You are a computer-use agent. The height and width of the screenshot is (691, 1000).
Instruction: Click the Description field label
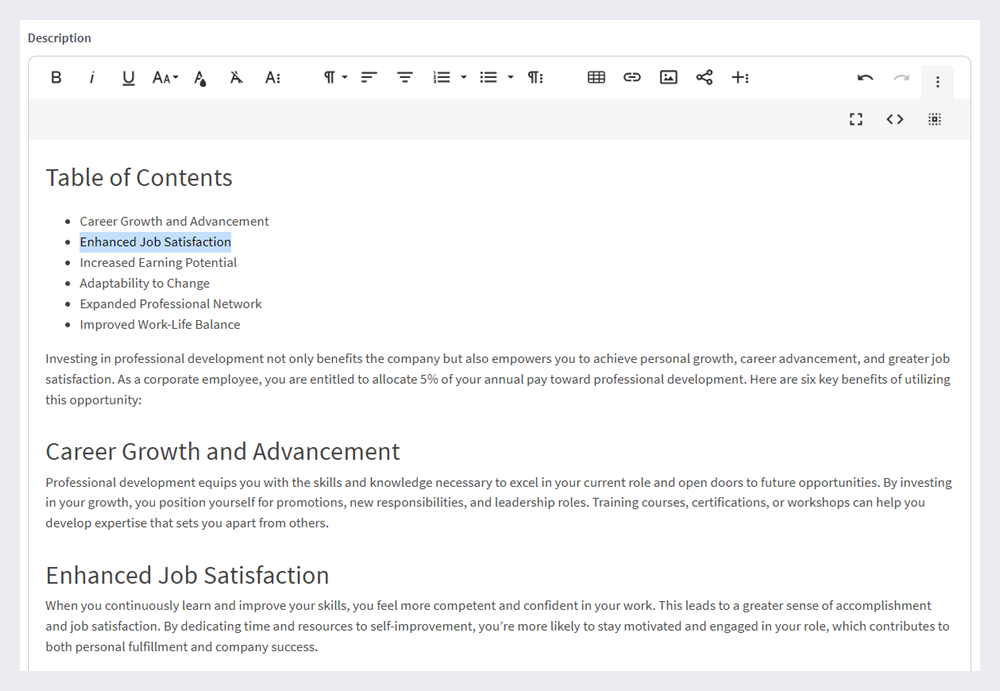59,38
